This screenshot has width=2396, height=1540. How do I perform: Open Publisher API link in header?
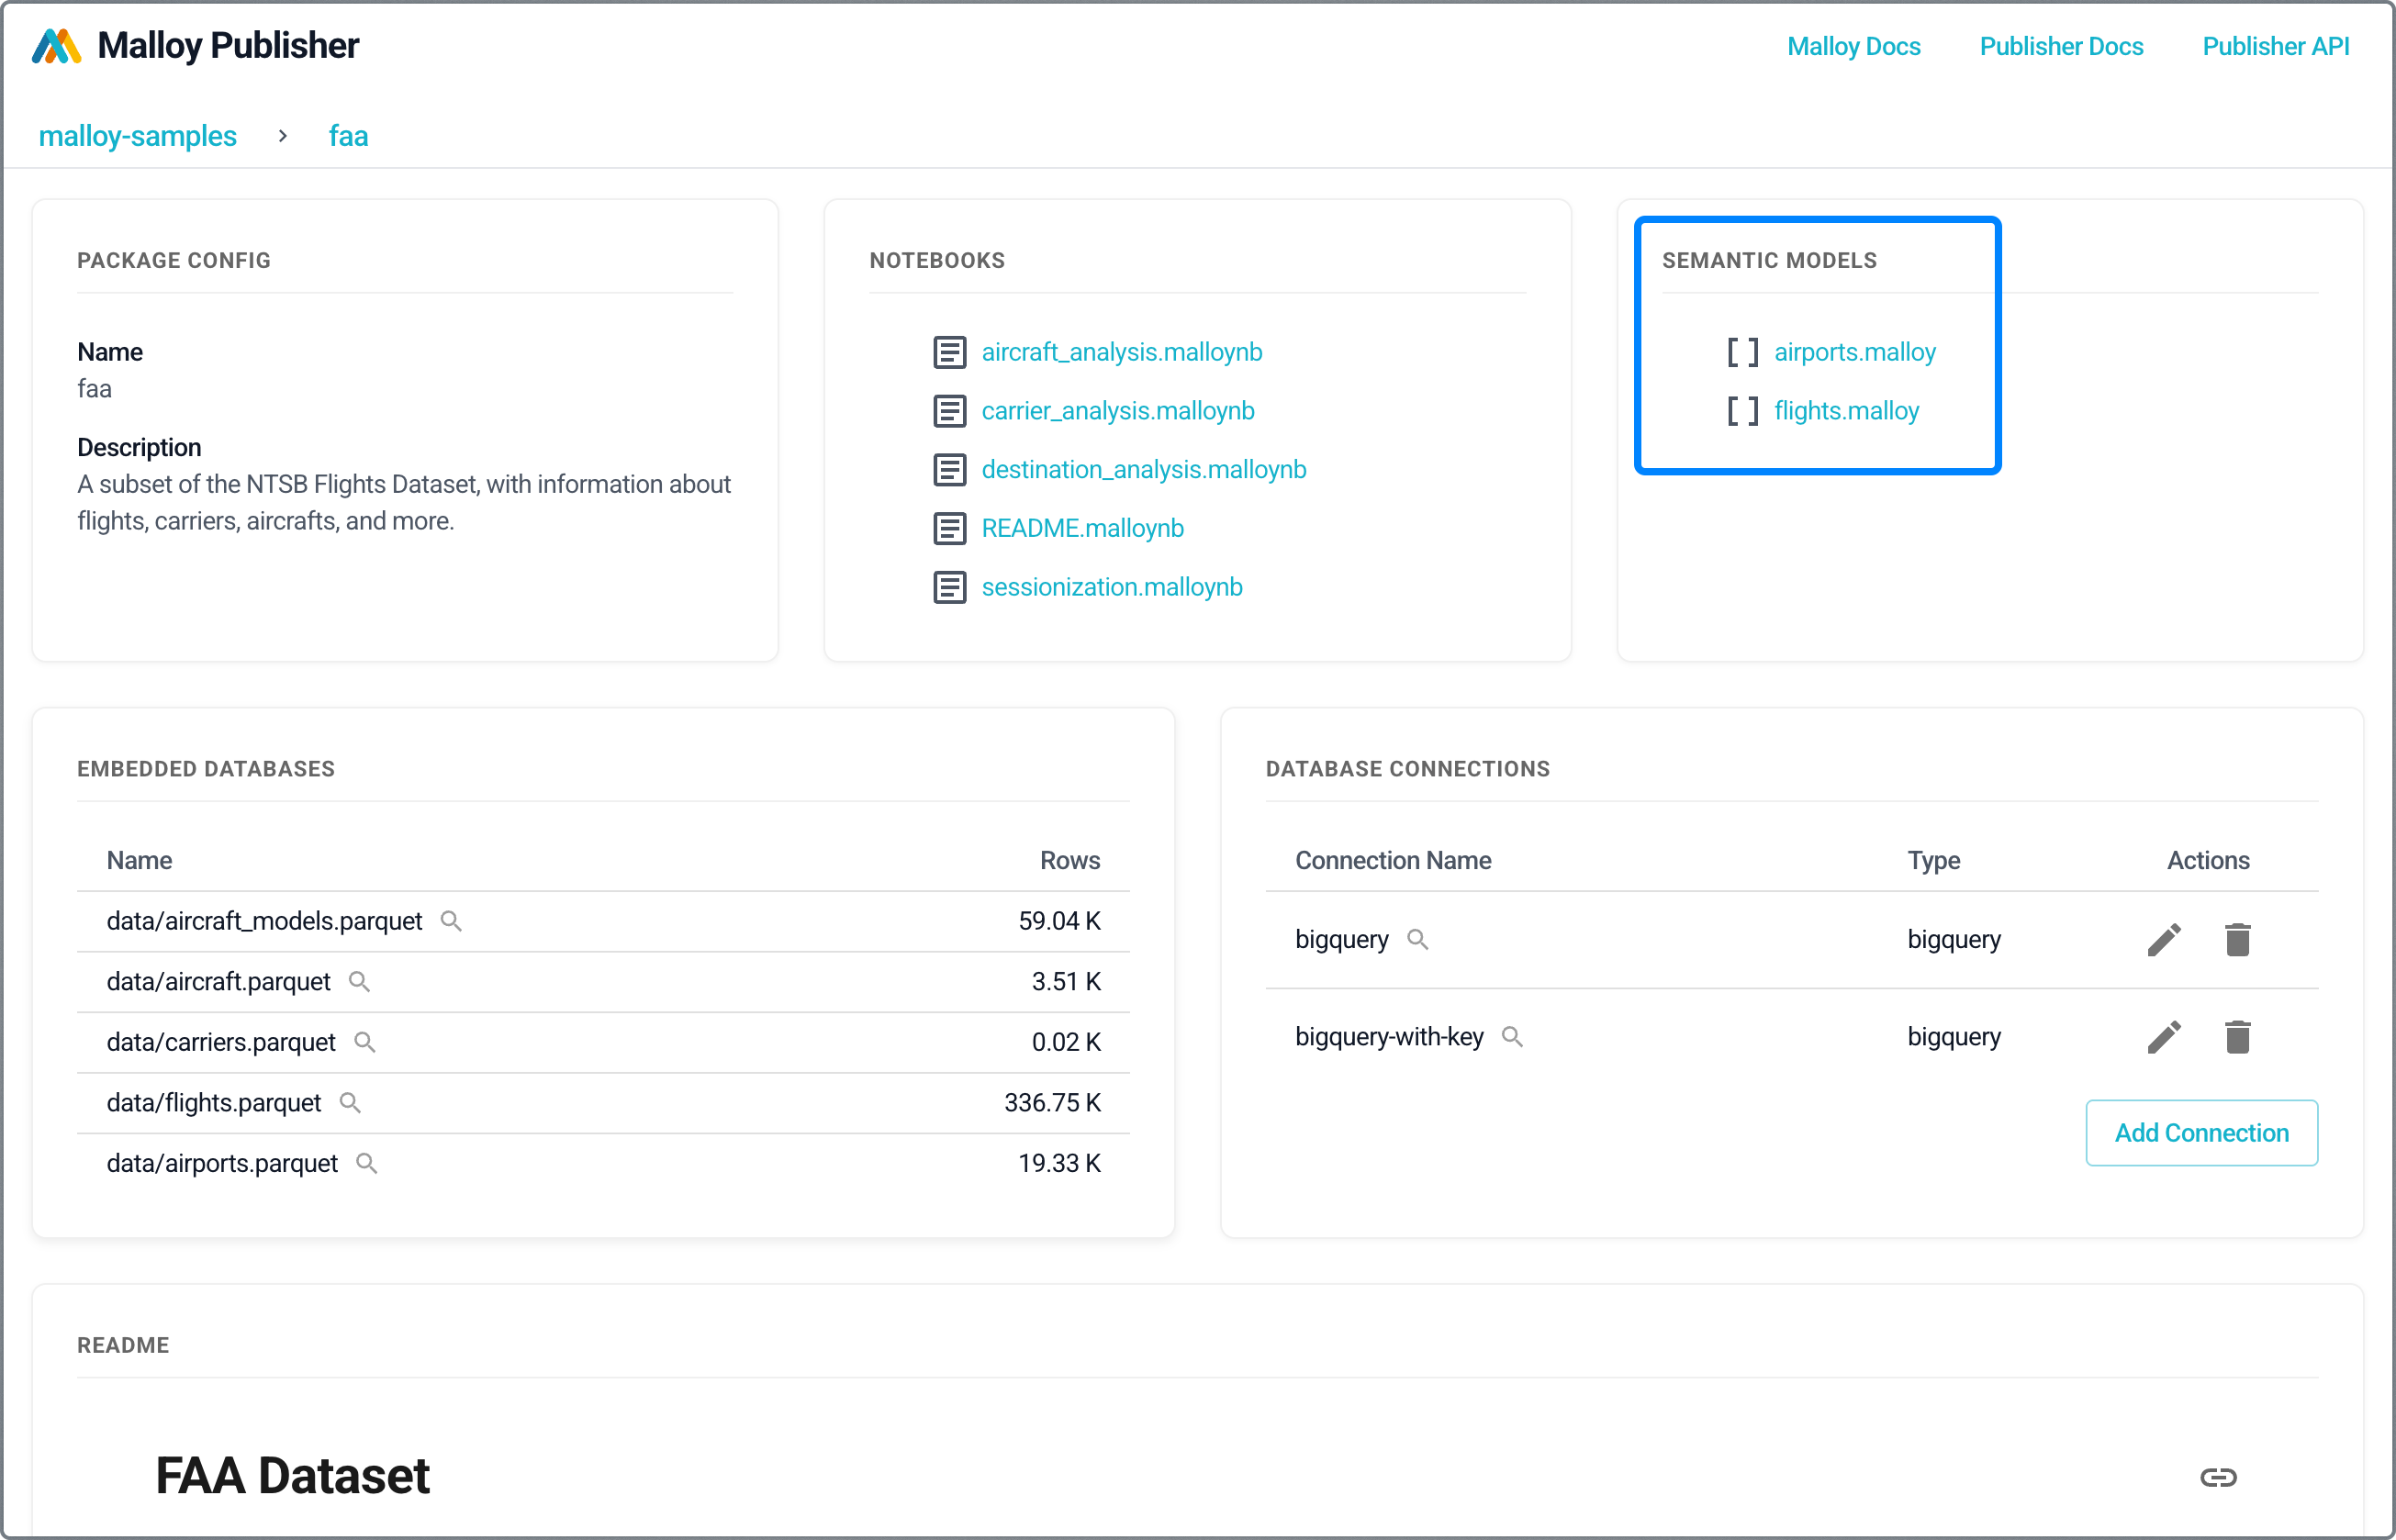2275,46
